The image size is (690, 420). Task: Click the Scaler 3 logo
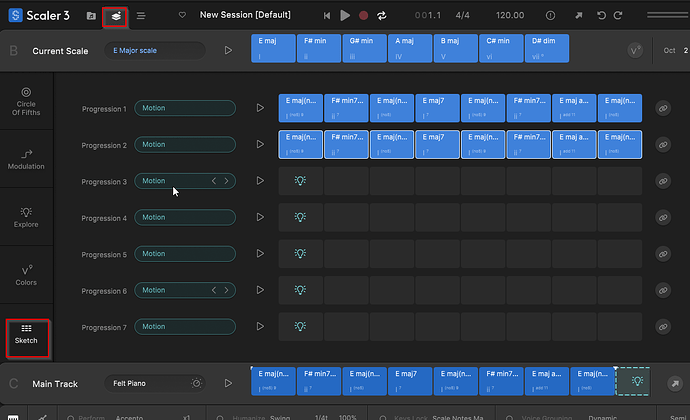point(39,15)
